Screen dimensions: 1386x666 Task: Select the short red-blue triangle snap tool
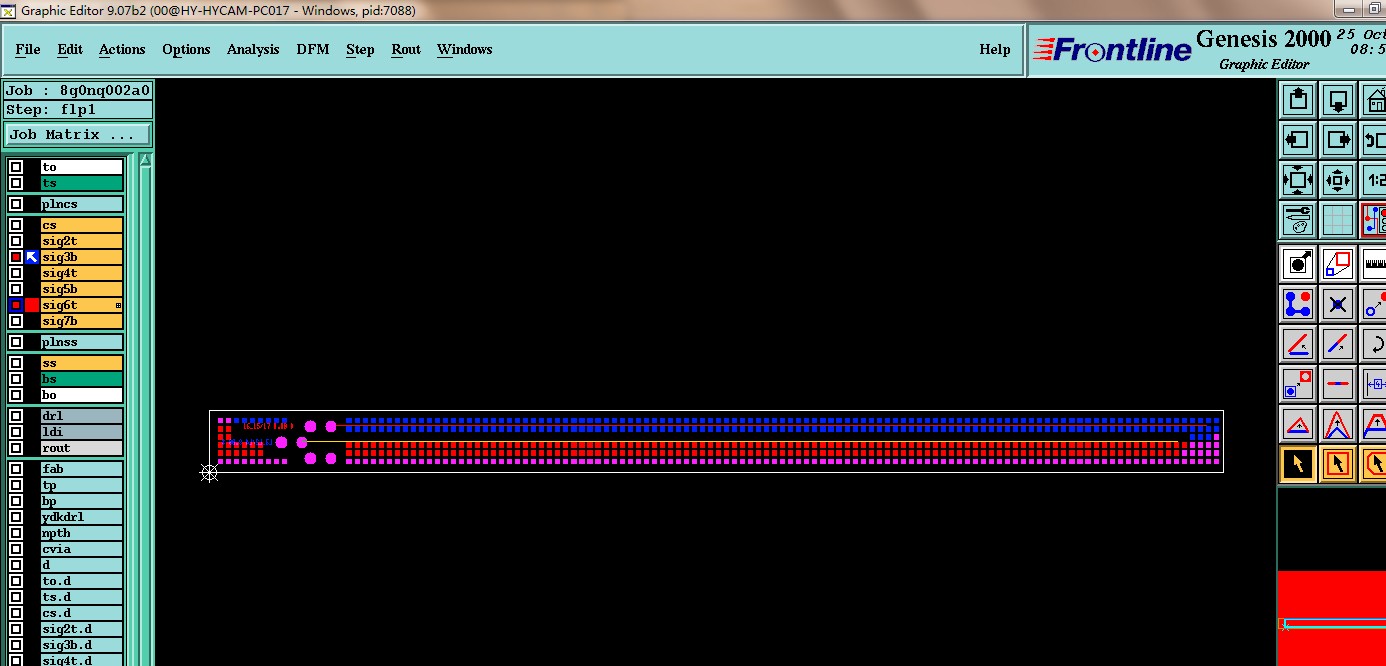click(x=1298, y=424)
